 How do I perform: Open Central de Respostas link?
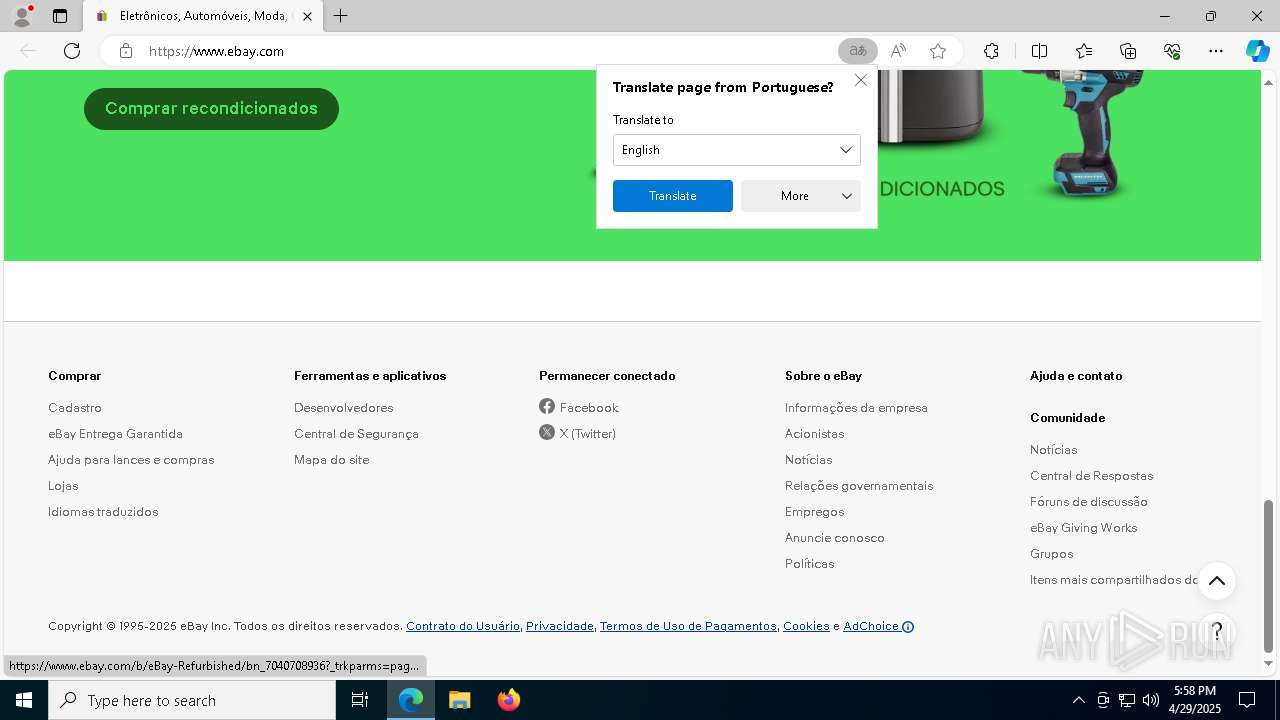coord(1091,475)
